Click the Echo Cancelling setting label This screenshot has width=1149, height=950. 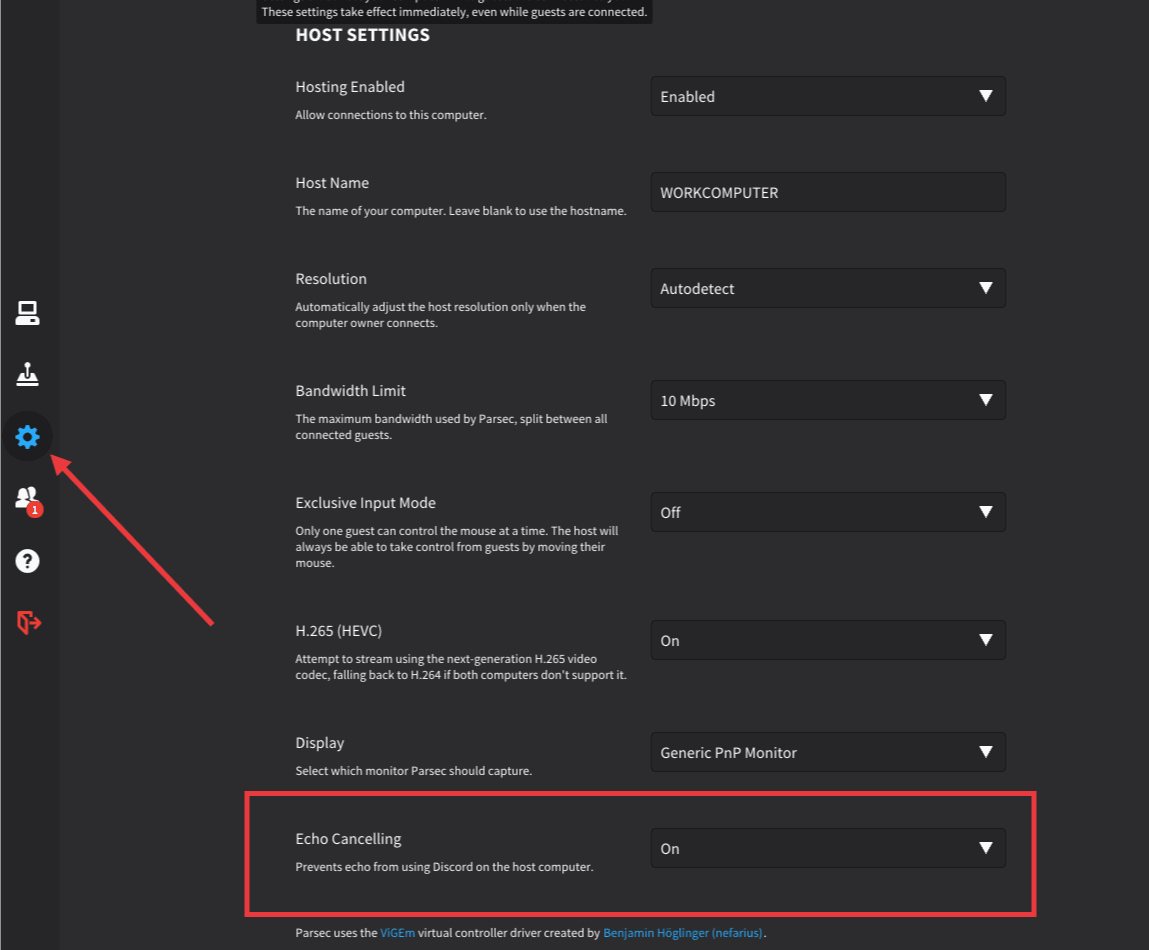coord(348,839)
